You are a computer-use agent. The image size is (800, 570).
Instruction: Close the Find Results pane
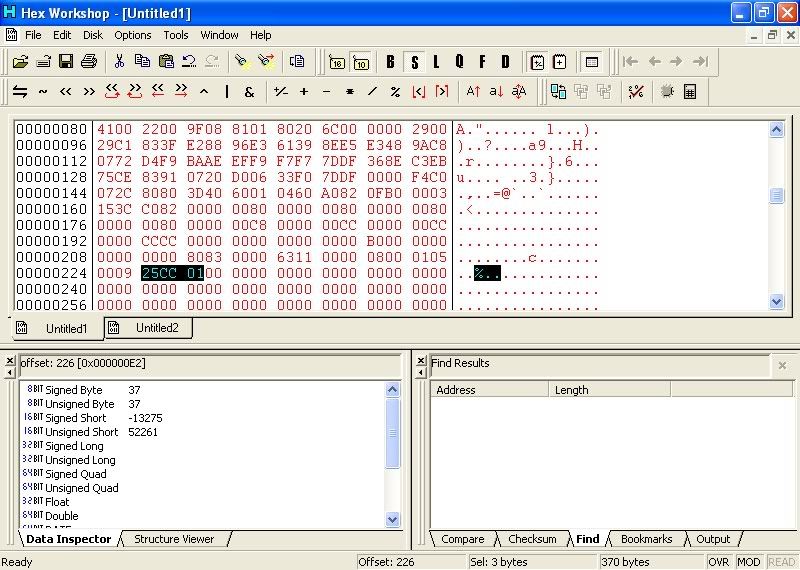click(421, 361)
